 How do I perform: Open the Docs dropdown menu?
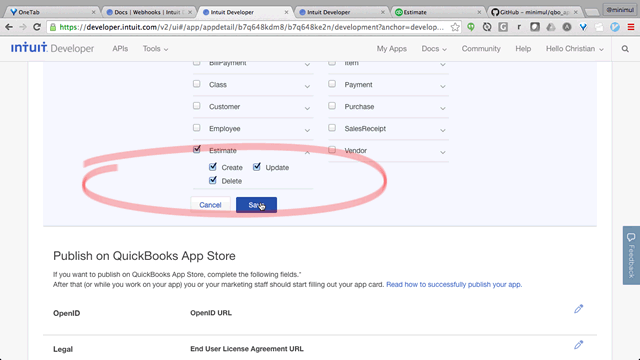[x=434, y=49]
